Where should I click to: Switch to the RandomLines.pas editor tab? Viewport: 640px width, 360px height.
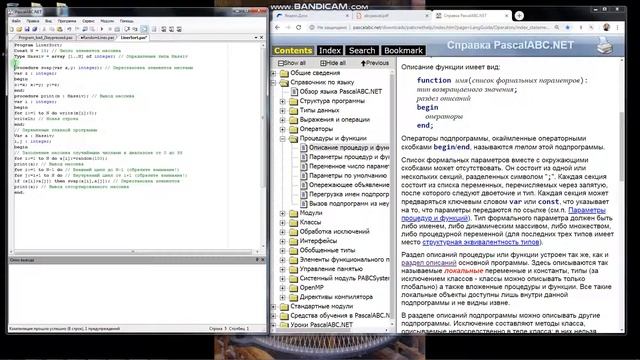[97, 38]
